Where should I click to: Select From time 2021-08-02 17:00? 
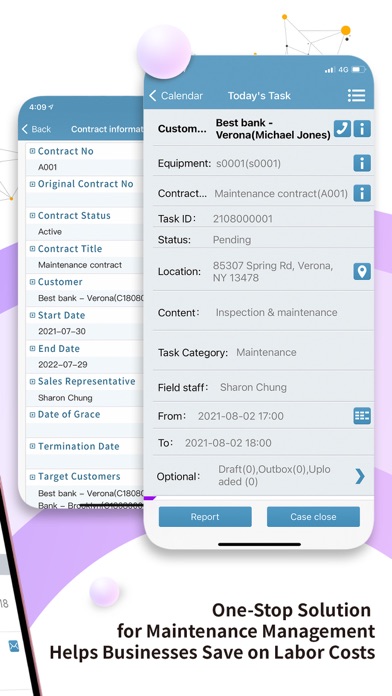pyautogui.click(x=241, y=416)
